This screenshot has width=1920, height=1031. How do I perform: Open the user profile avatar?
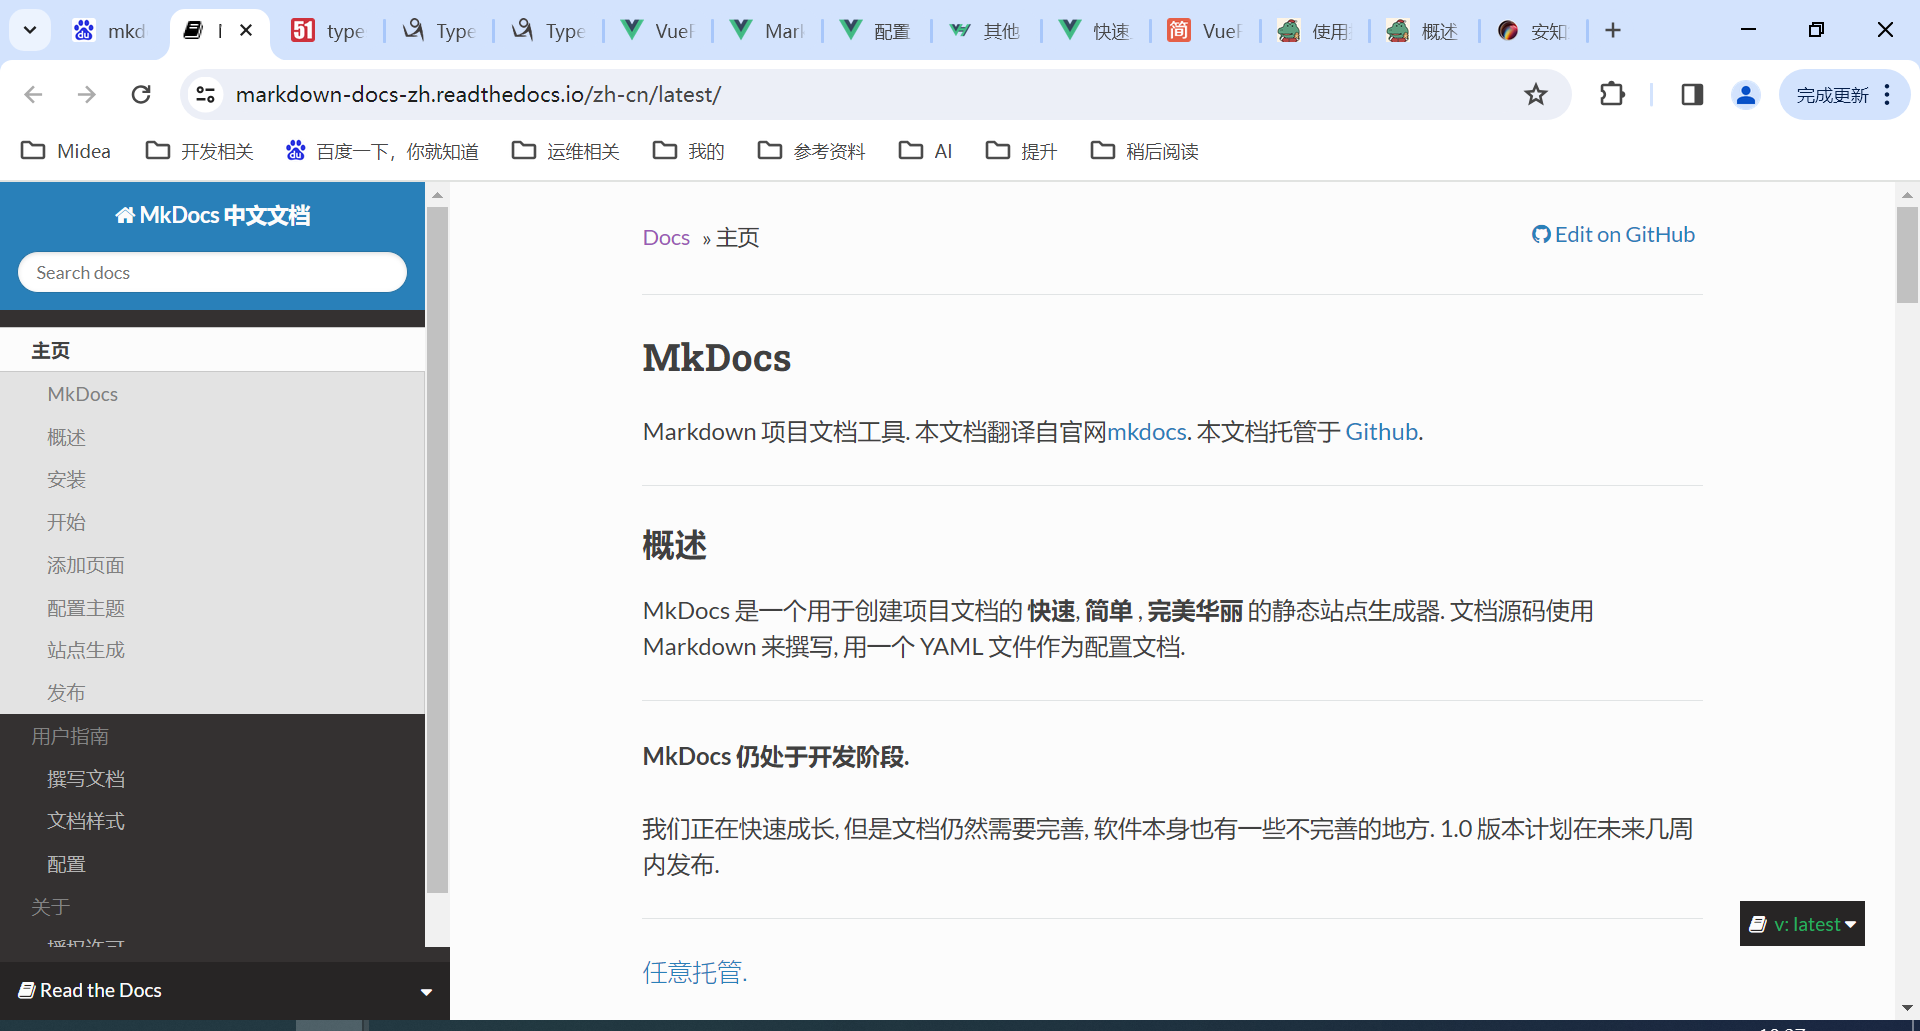click(1746, 94)
